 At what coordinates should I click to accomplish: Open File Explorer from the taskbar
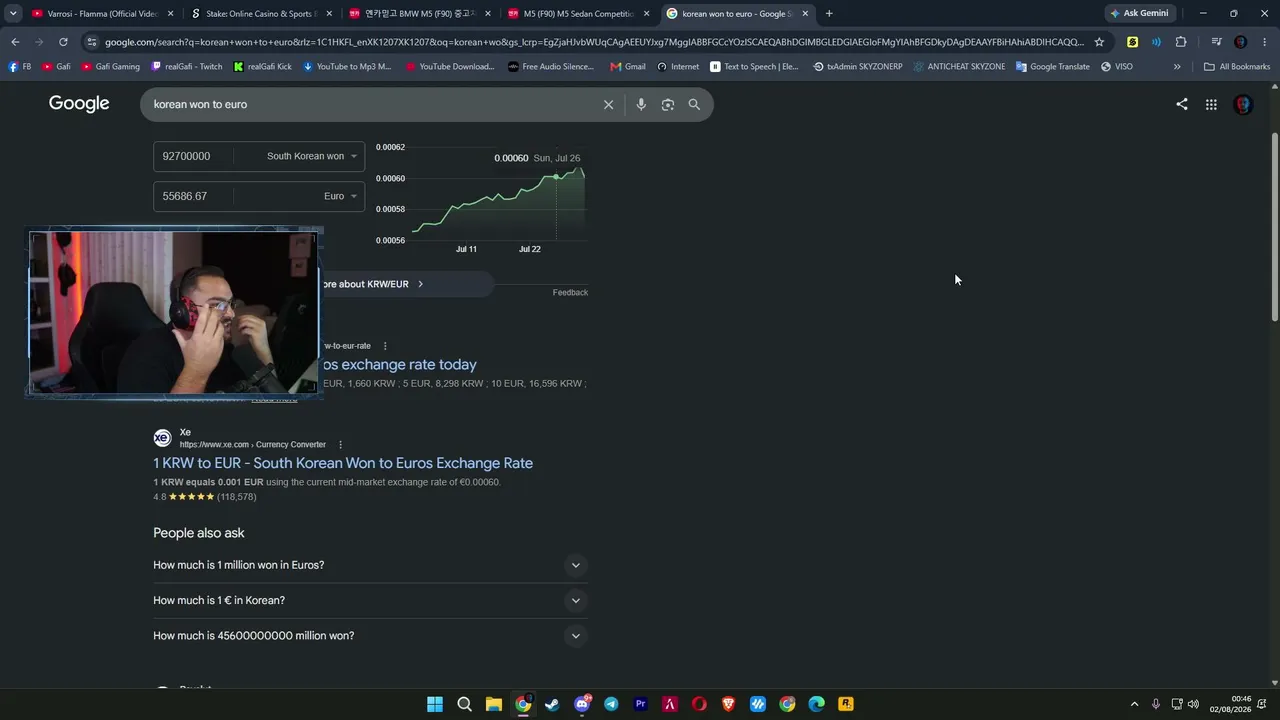point(494,704)
